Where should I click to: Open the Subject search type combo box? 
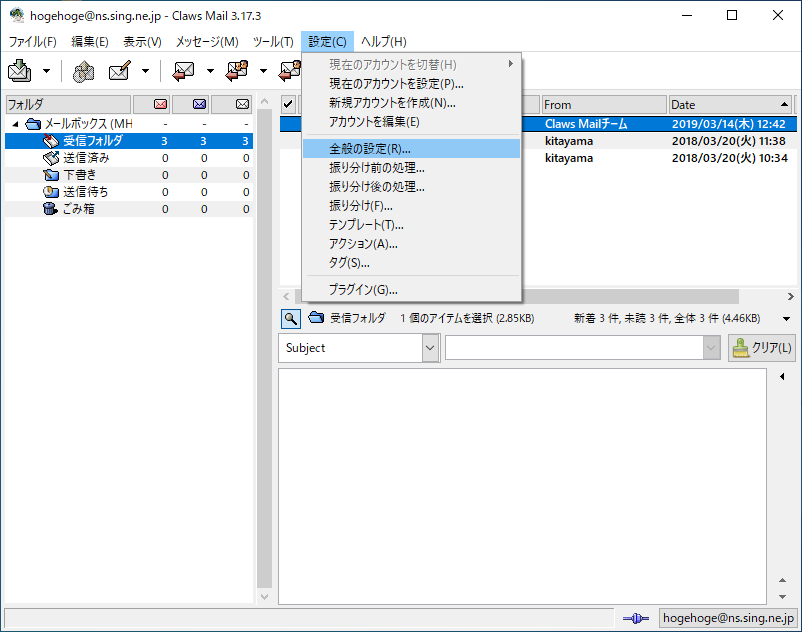(x=359, y=348)
